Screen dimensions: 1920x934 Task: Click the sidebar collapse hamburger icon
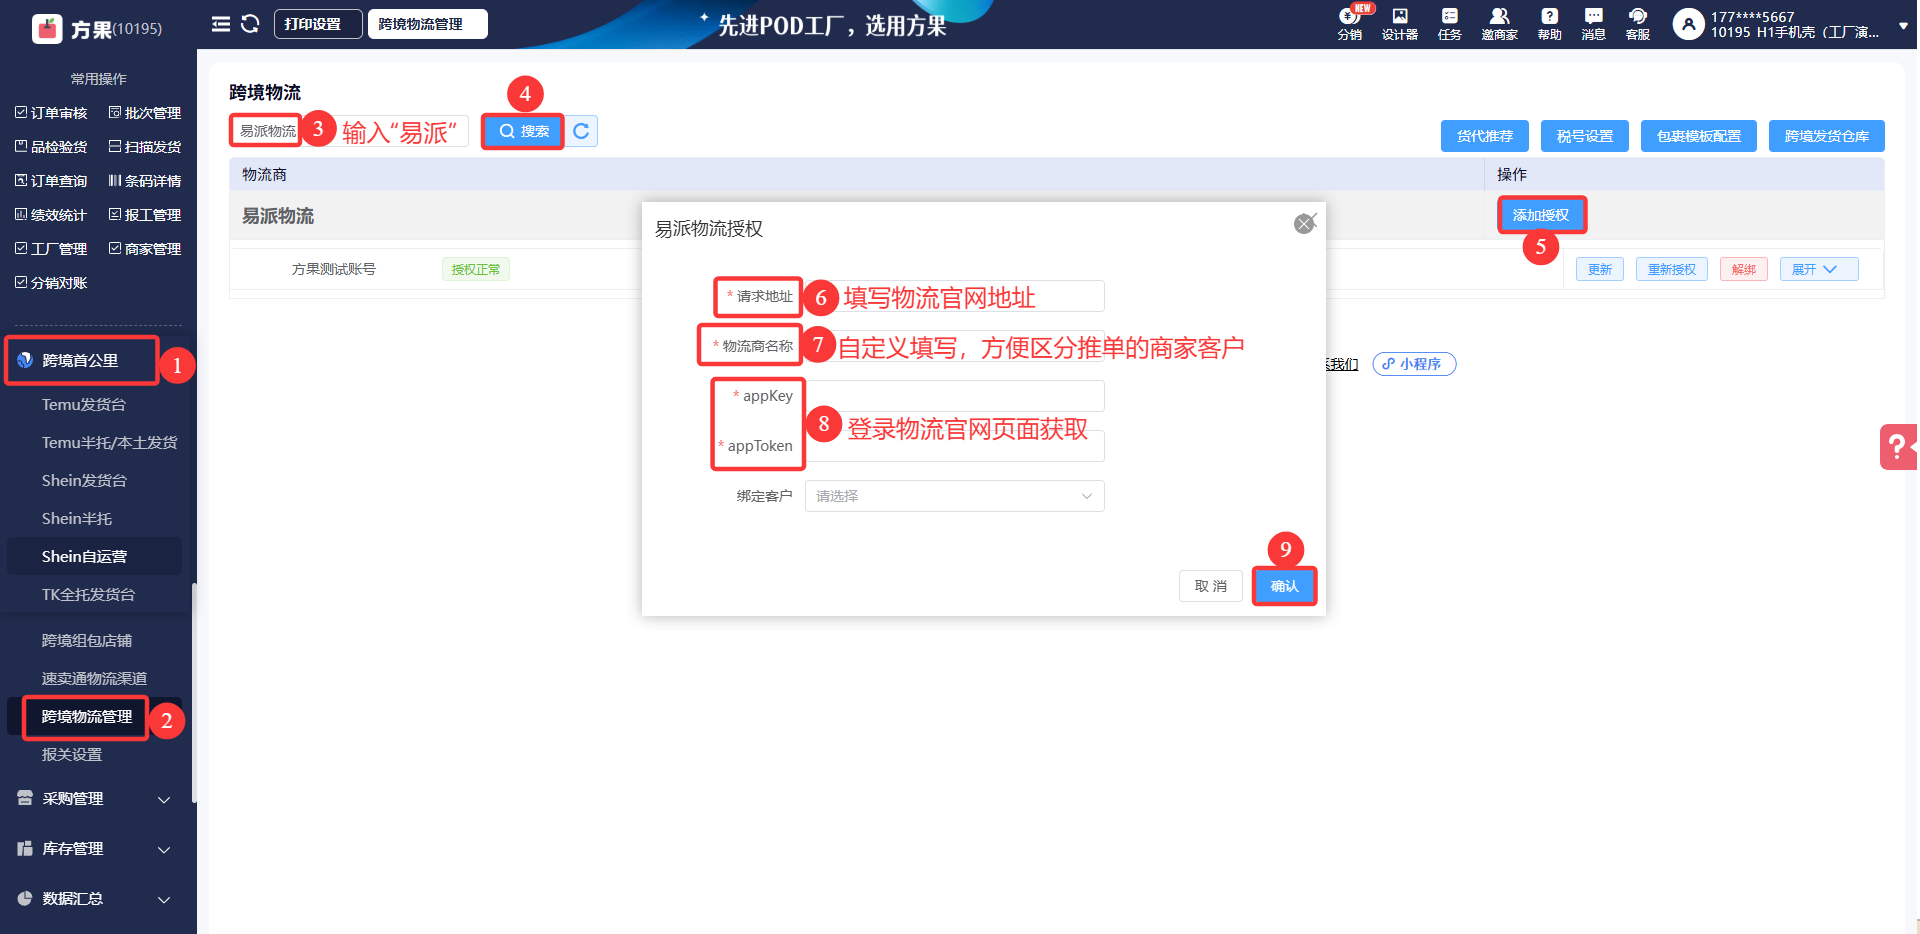pyautogui.click(x=221, y=24)
